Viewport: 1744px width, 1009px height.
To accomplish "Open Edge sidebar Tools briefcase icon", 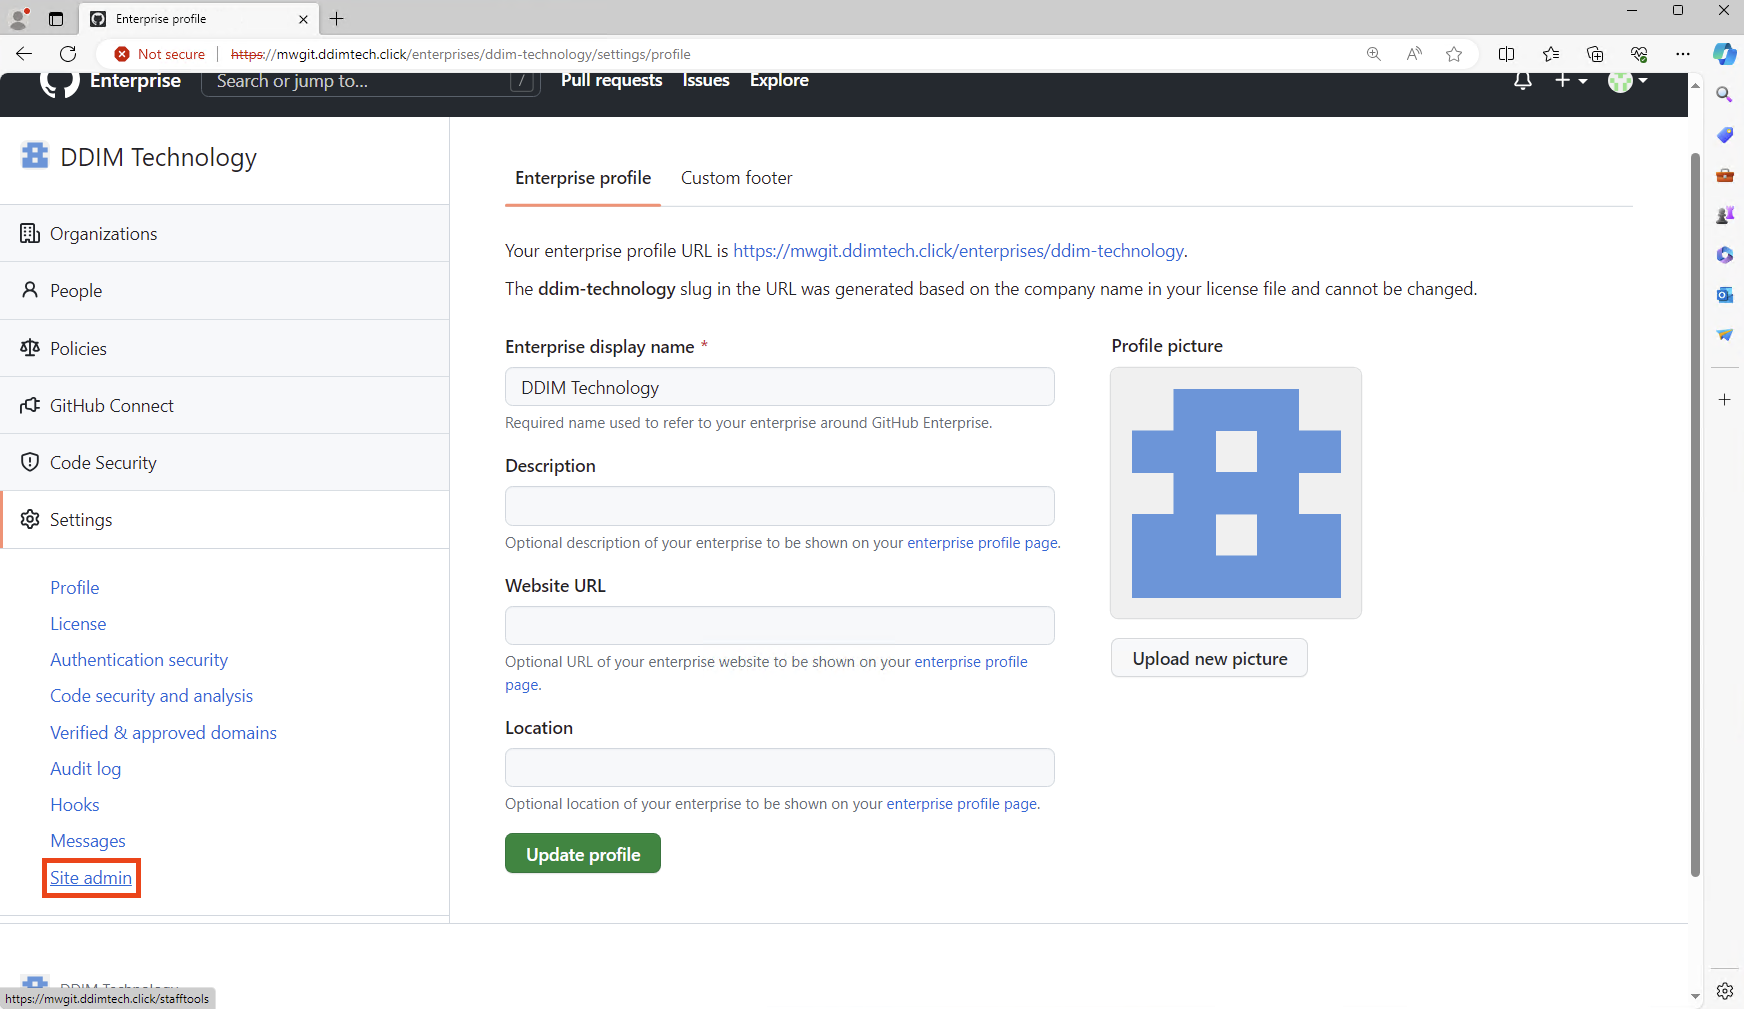I will 1725,175.
